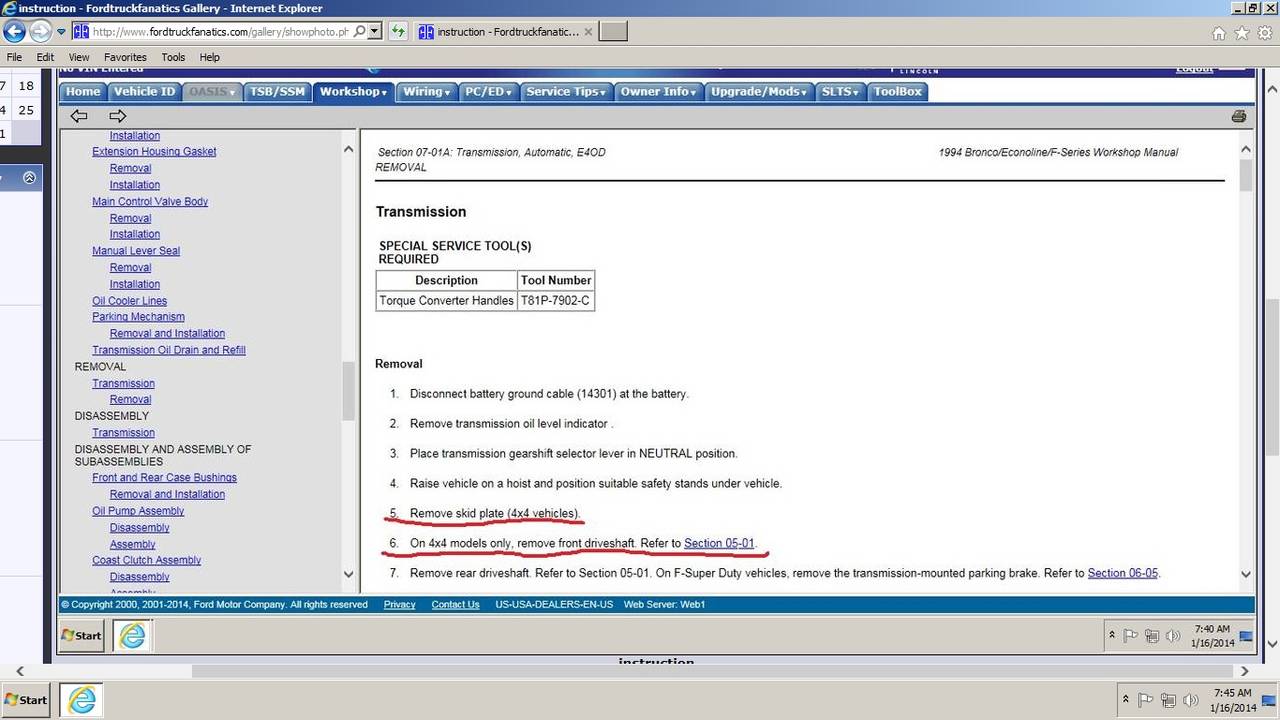Open the Oil Pump Assembly link
Viewport: 1280px width, 720px height.
(138, 511)
